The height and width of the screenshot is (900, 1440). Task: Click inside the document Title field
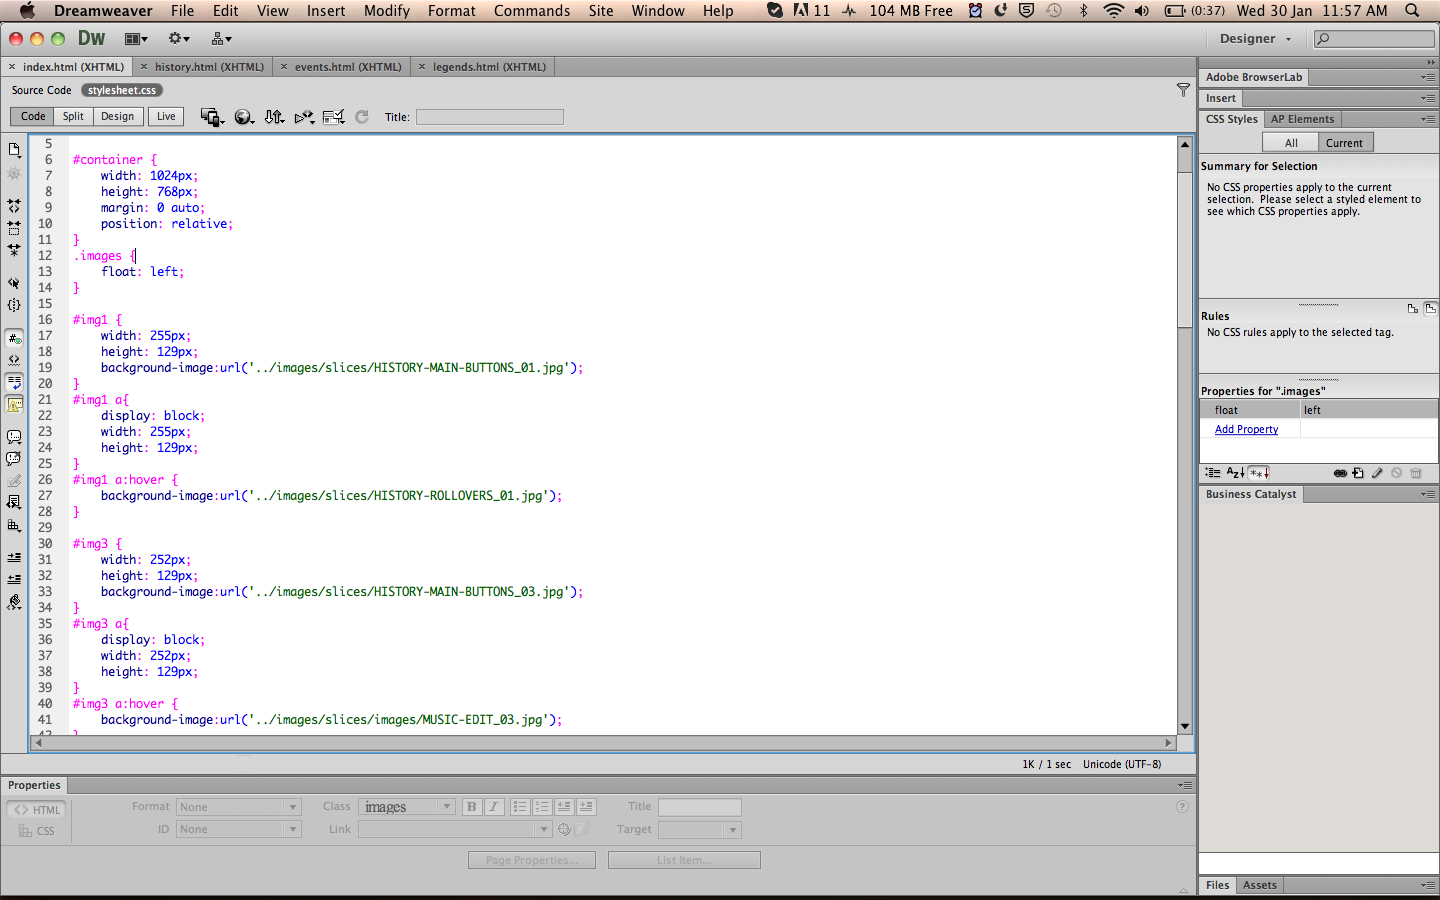pos(490,117)
